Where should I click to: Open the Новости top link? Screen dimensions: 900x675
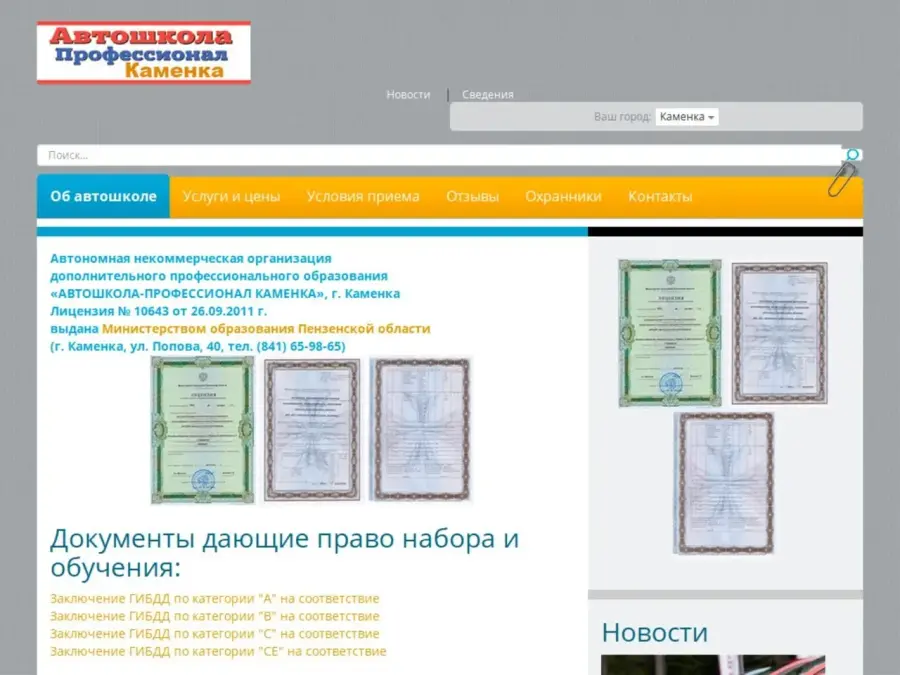(x=408, y=95)
